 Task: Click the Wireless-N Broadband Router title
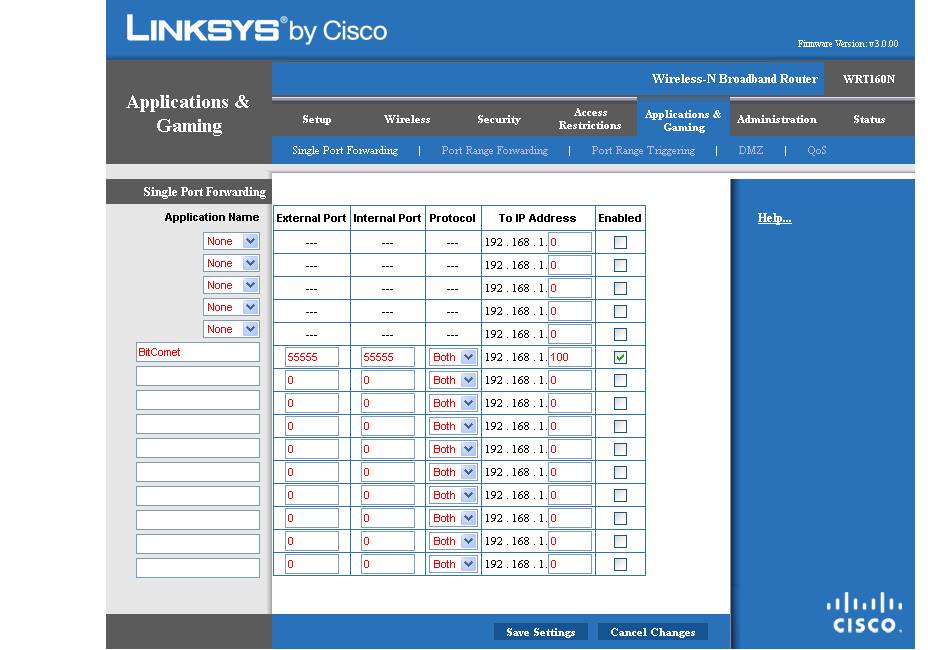pyautogui.click(x=734, y=79)
